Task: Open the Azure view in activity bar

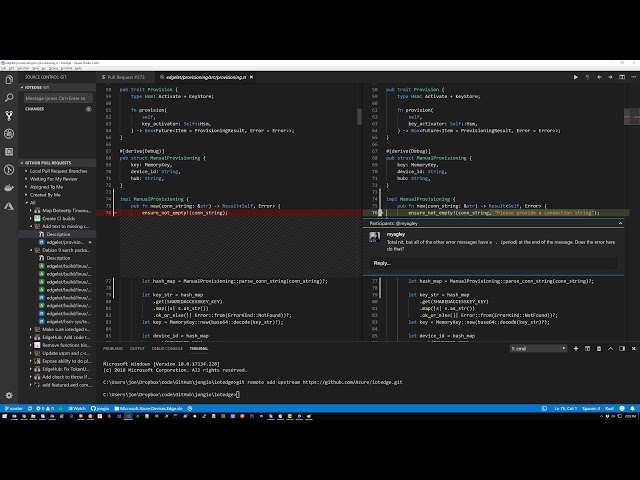Action: click(x=9, y=206)
